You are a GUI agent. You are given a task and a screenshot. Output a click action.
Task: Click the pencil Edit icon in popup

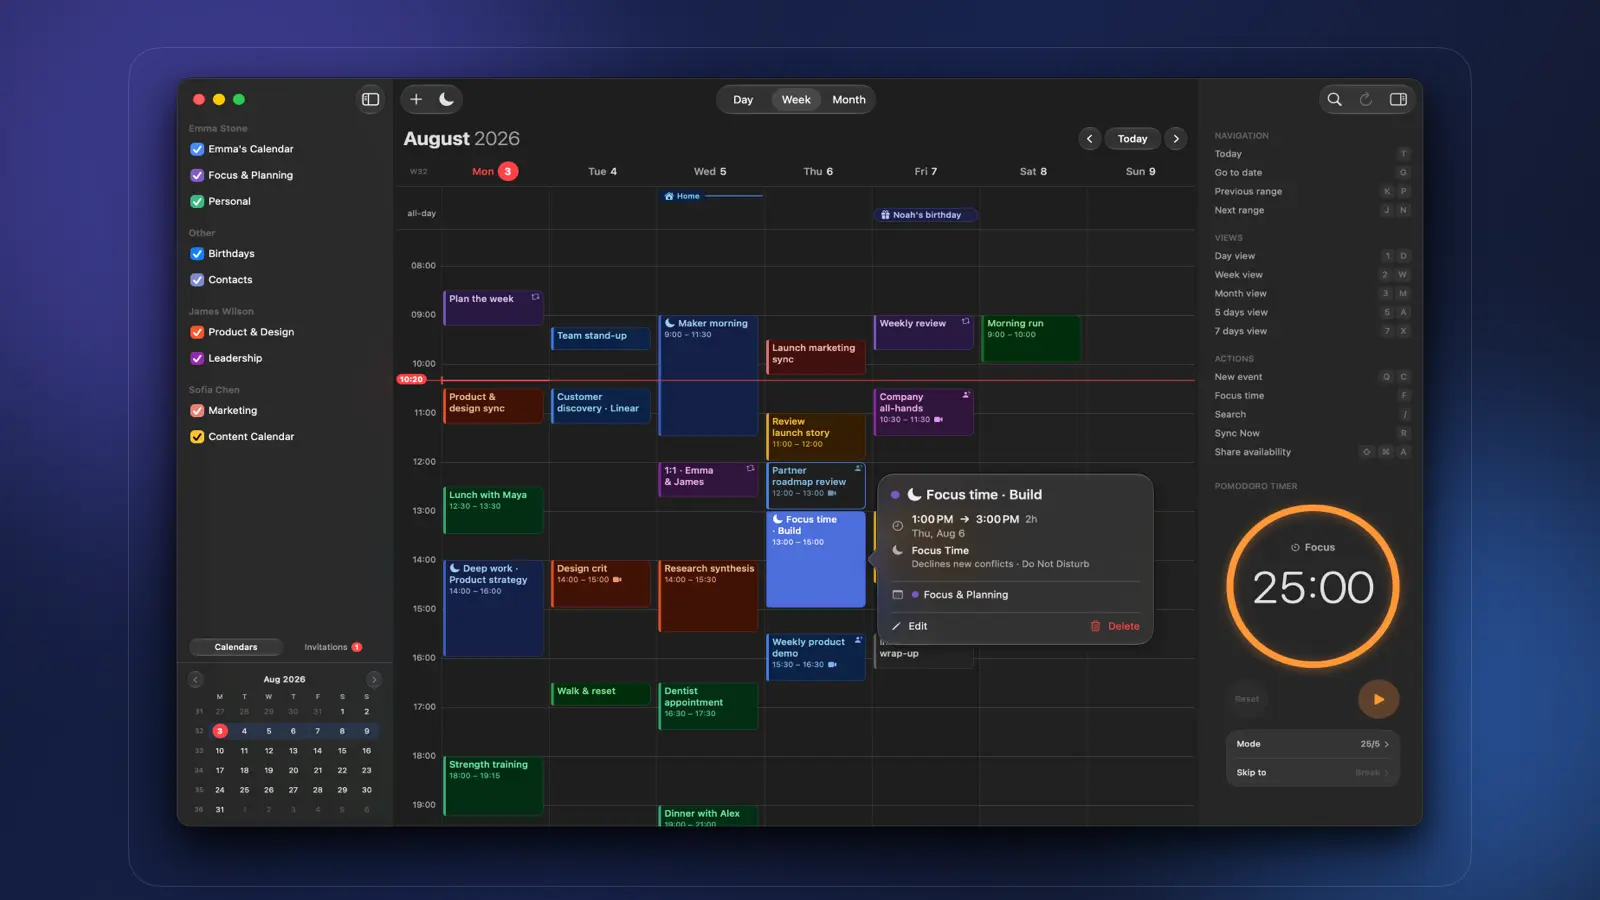pyautogui.click(x=896, y=626)
